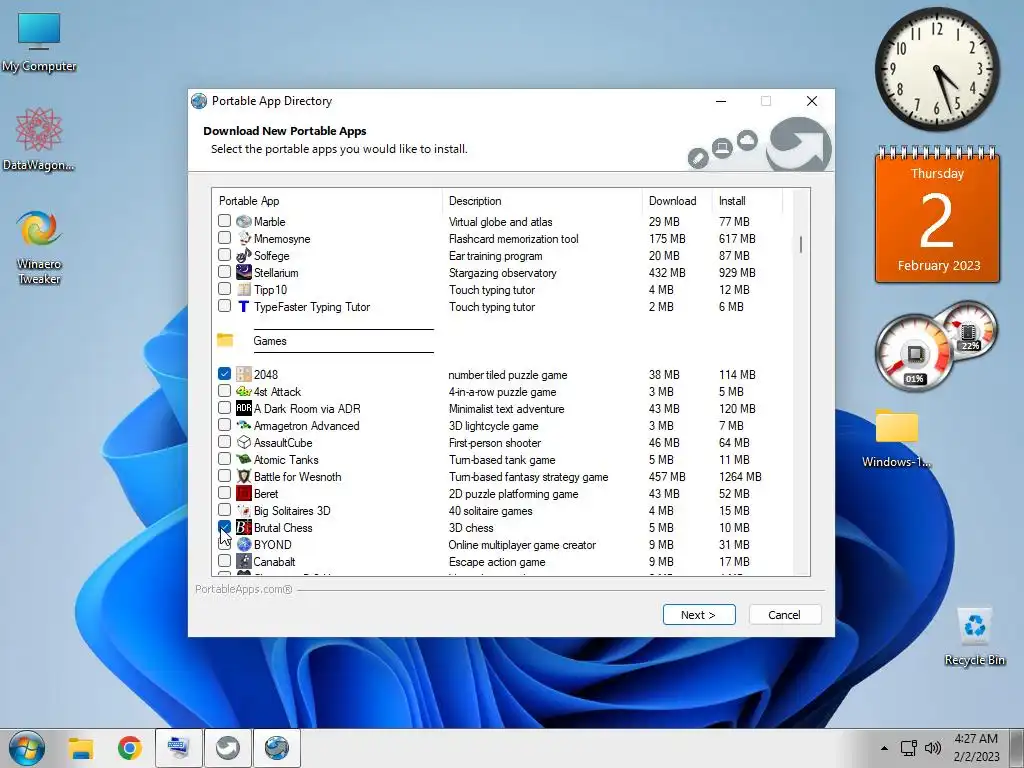Check the Big Solitaires 3D checkbox
The height and width of the screenshot is (768, 1024).
tap(224, 509)
